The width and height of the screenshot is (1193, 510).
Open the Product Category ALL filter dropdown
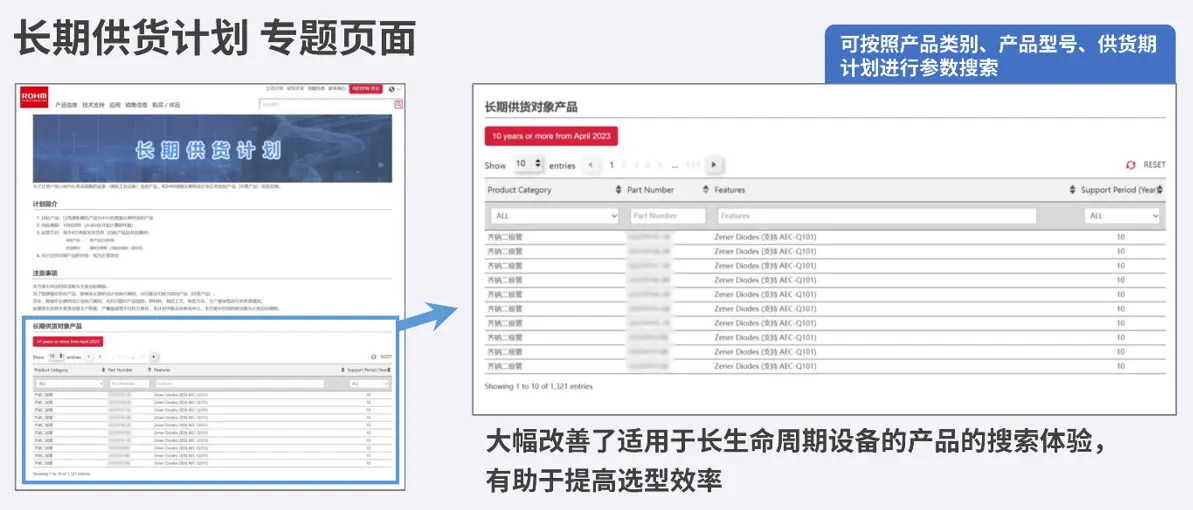tap(555, 216)
